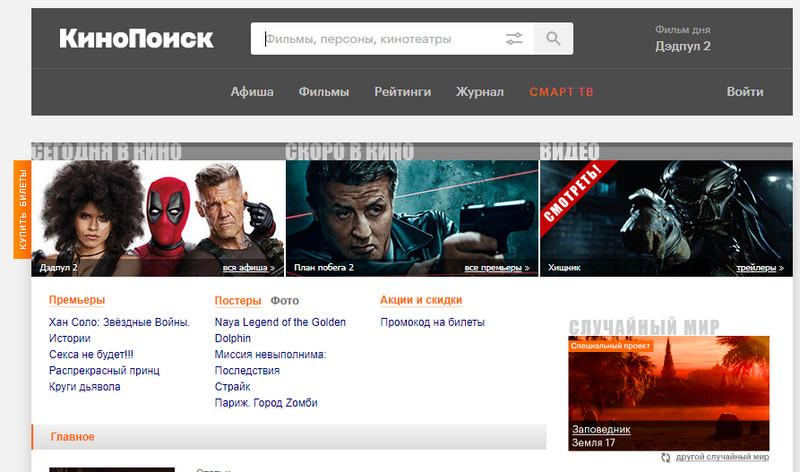Click другой случайный мир link

click(722, 457)
